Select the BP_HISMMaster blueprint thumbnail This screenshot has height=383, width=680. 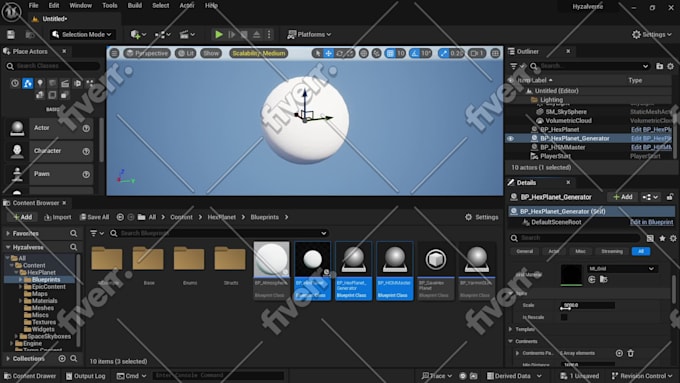(x=395, y=271)
